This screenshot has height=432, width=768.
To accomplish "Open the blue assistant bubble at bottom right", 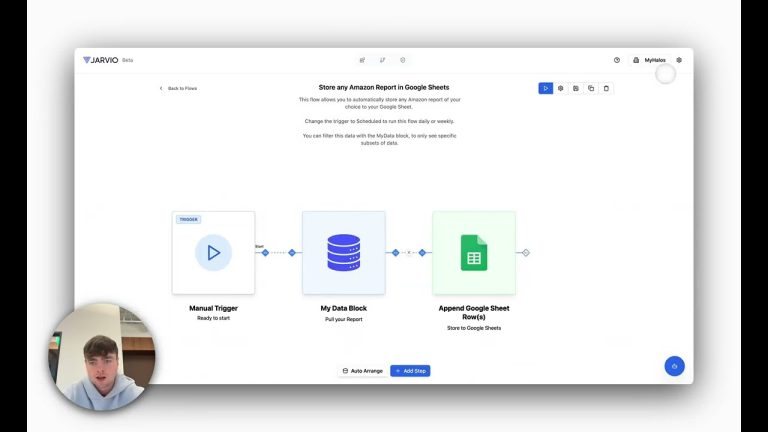I will 674,366.
